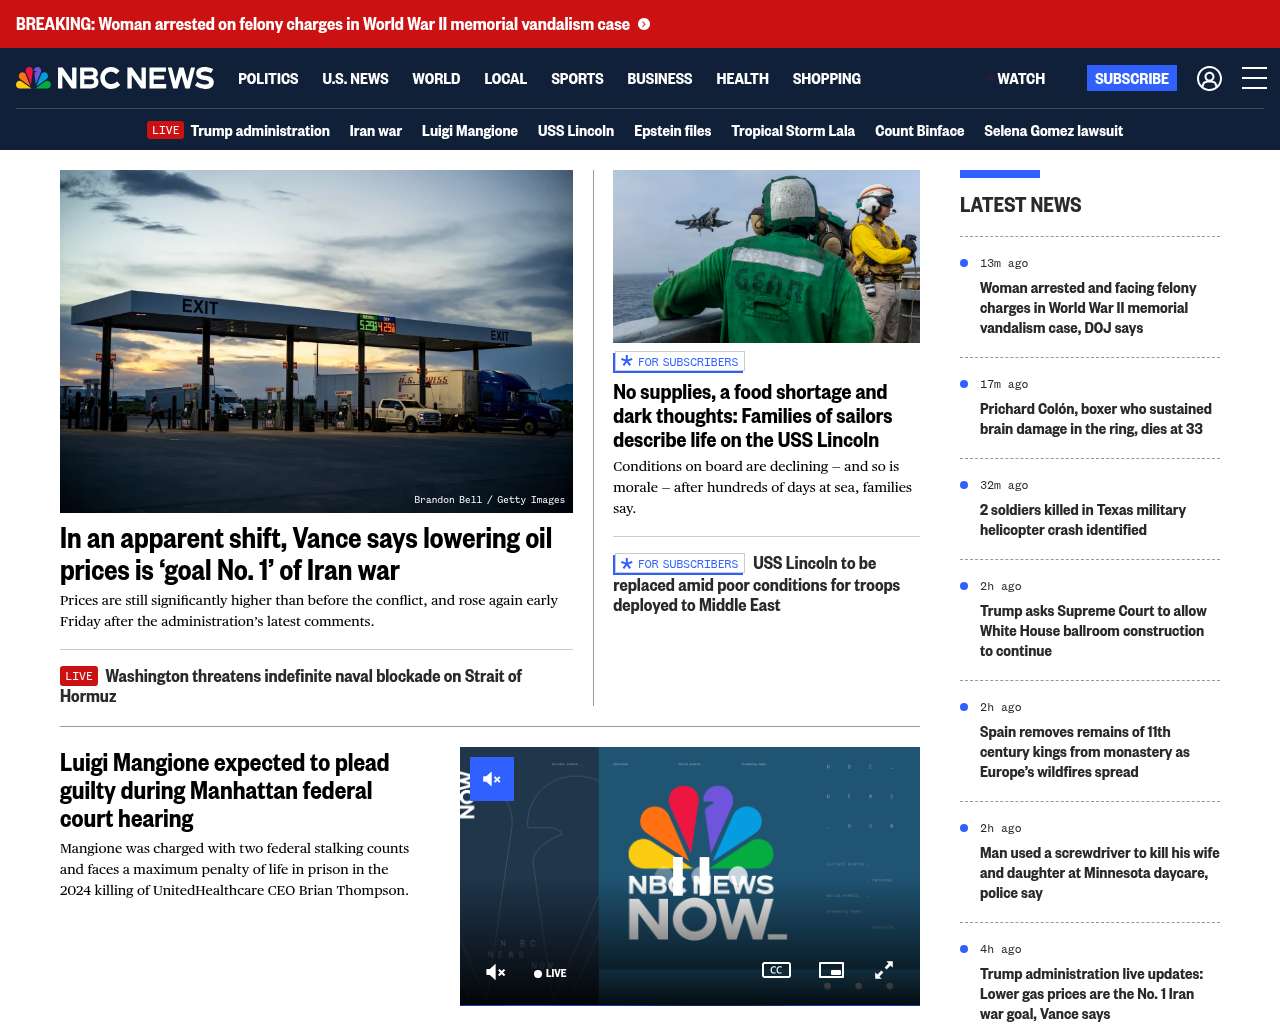The height and width of the screenshot is (1024, 1280).
Task: Open the Epstein files topic
Action: 672,130
